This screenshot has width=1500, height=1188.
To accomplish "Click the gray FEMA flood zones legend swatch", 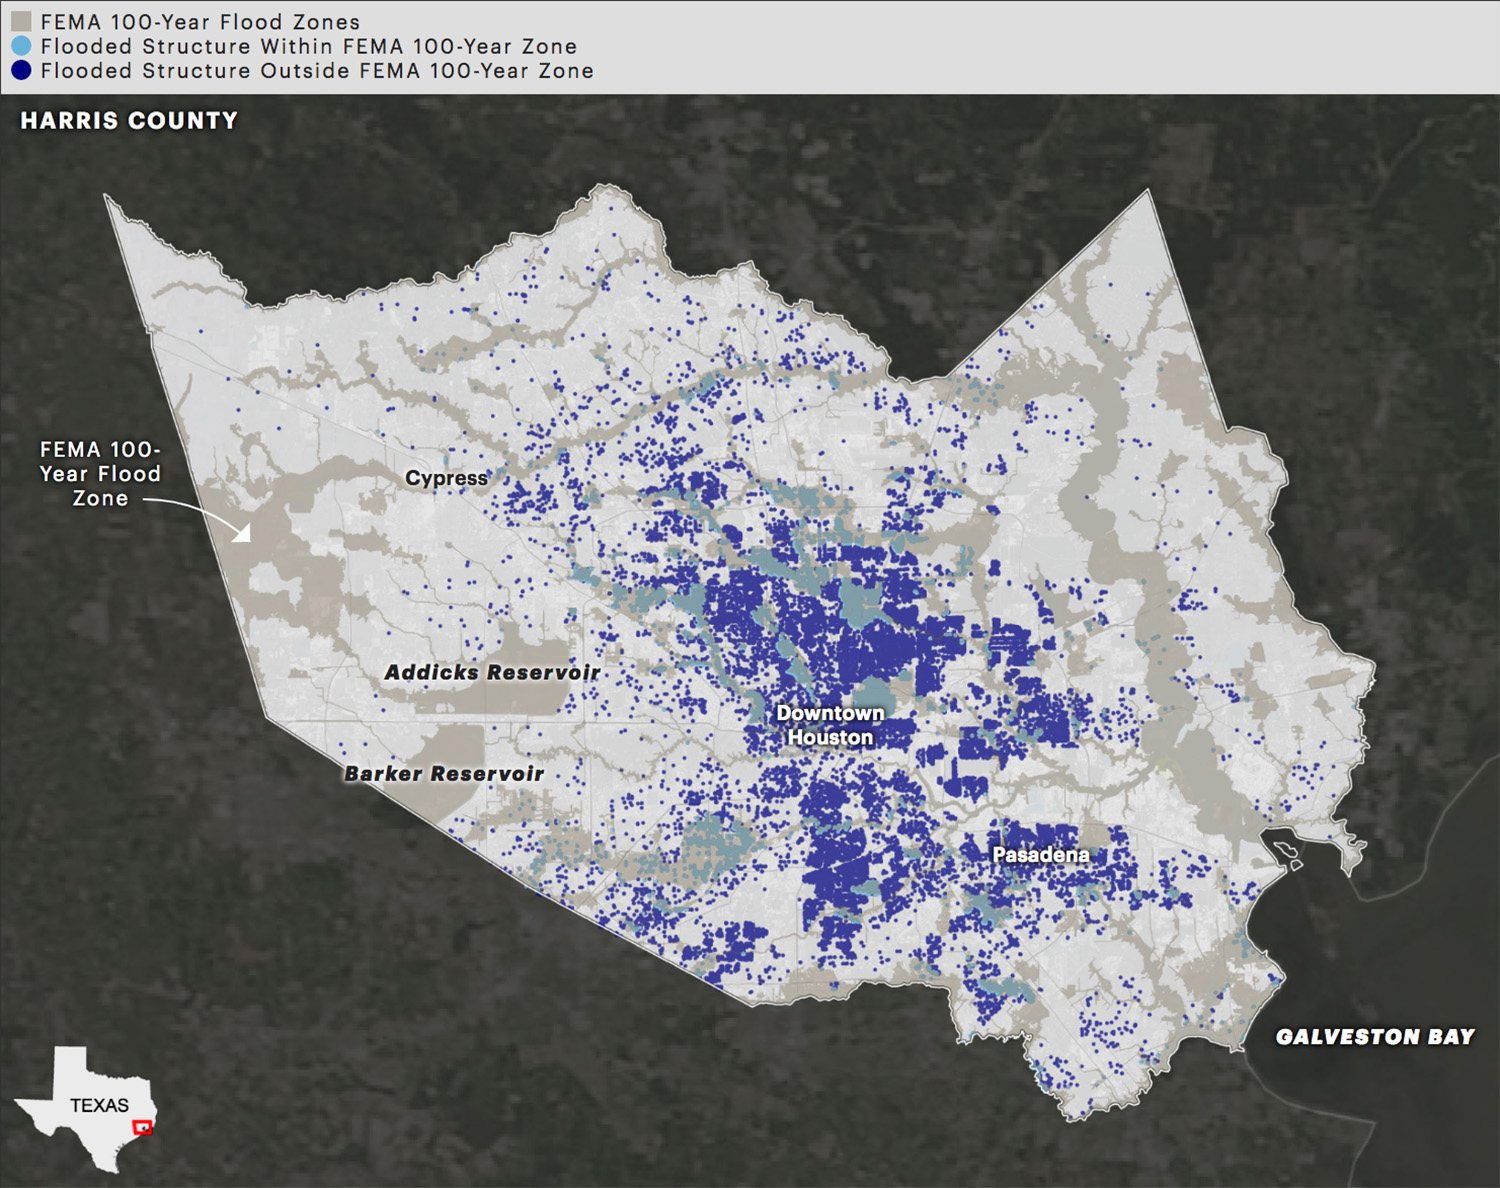I will pos(21,21).
